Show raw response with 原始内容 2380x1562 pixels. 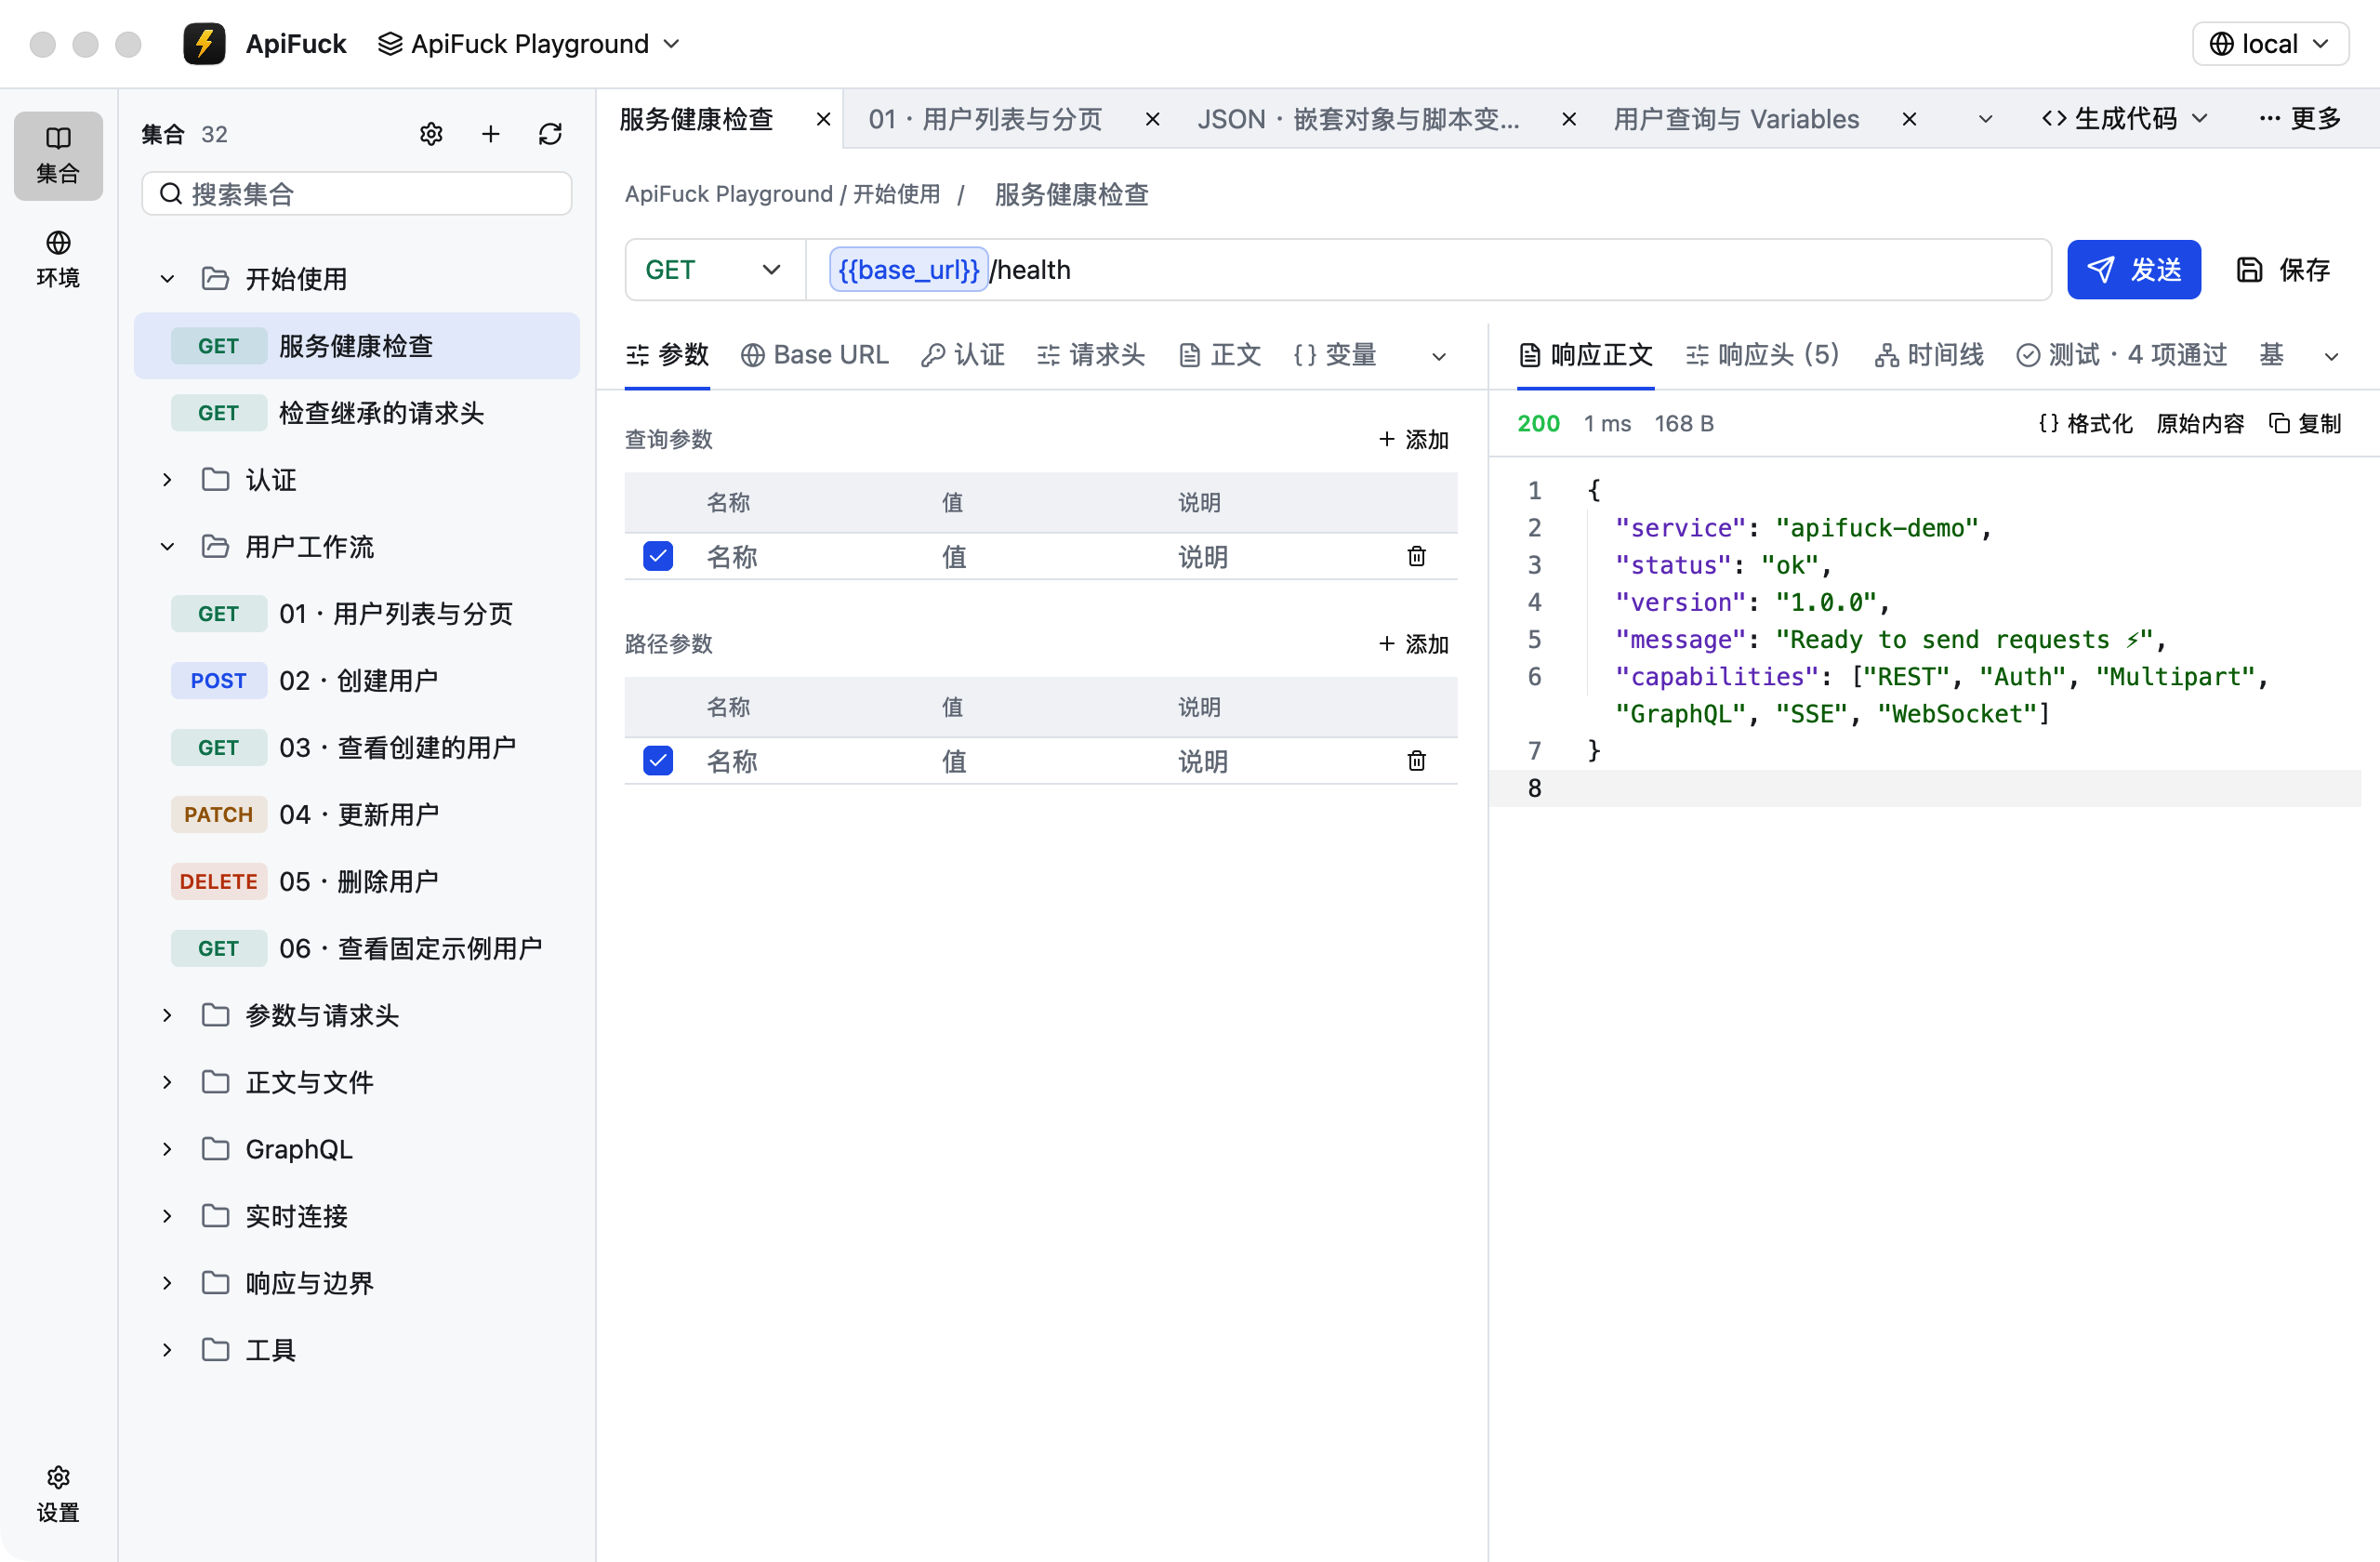pos(2200,424)
